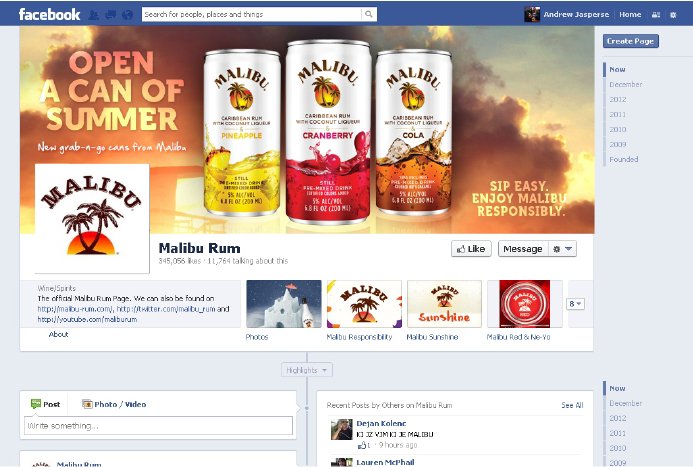
Task: Click Dejan Kolenc avatar thumbnail
Action: click(342, 429)
